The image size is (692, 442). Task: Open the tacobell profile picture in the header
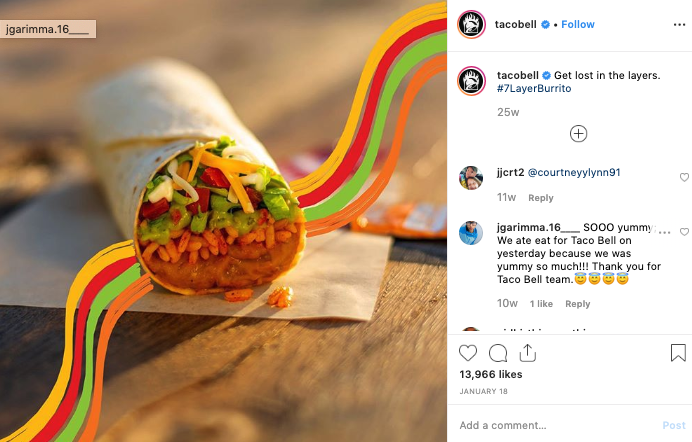pyautogui.click(x=471, y=24)
